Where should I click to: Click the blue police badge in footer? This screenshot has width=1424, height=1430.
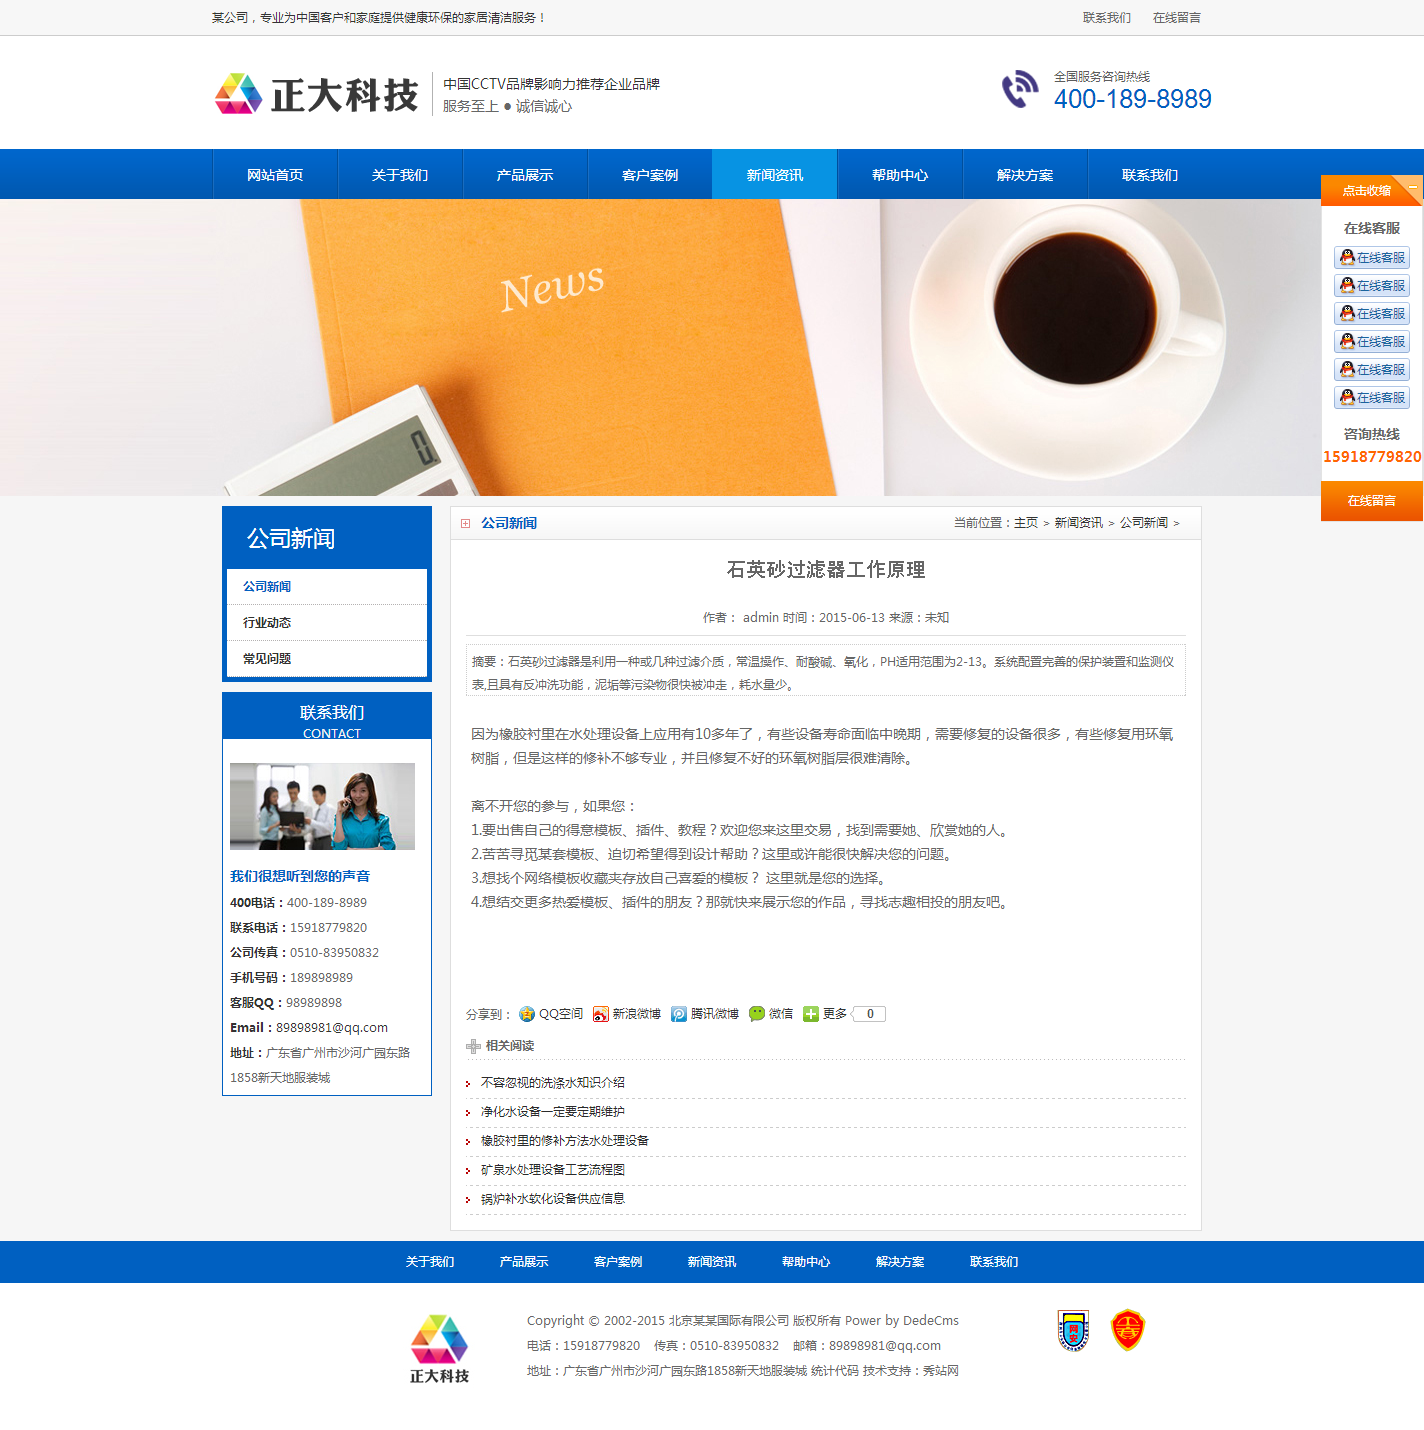1073,1330
